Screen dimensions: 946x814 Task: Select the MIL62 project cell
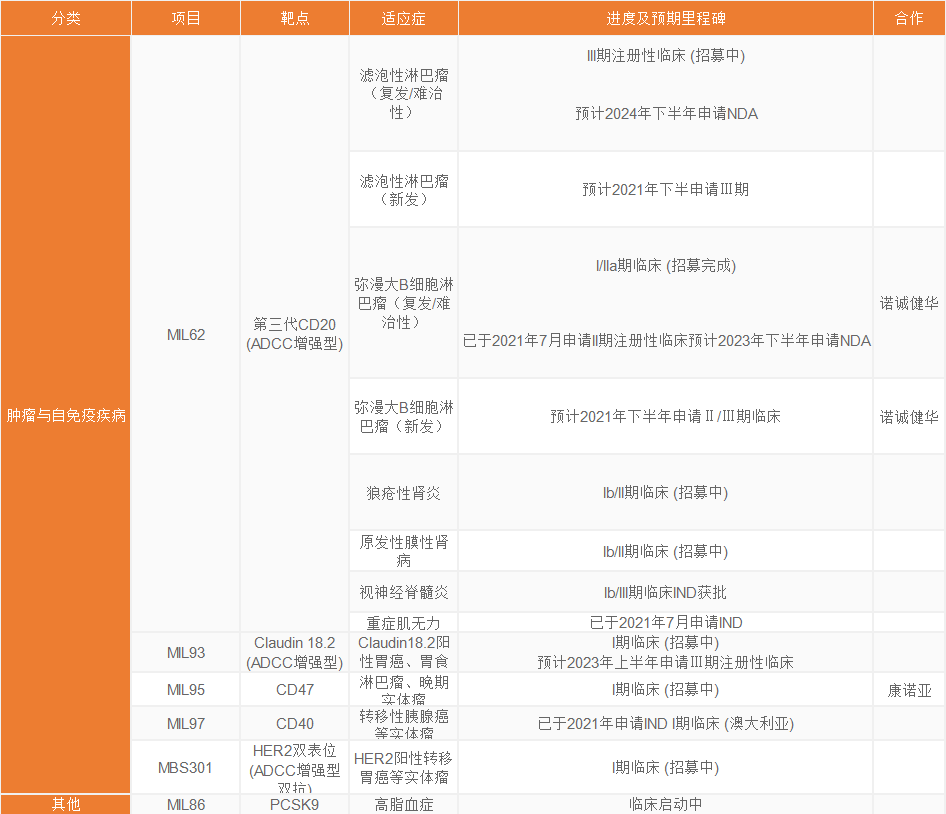[186, 334]
